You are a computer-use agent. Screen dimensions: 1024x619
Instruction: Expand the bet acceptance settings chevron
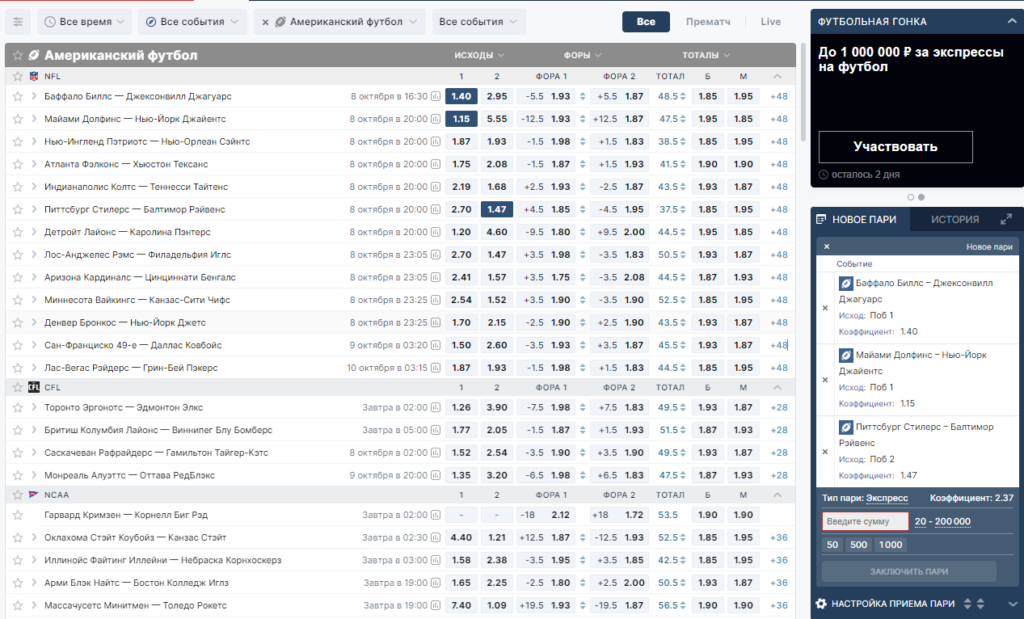click(1012, 604)
